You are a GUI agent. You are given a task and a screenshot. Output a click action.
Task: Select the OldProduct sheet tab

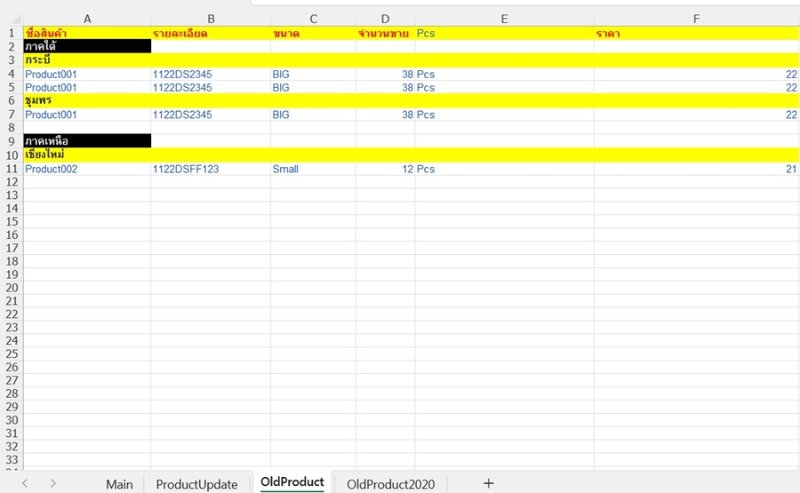click(x=292, y=483)
